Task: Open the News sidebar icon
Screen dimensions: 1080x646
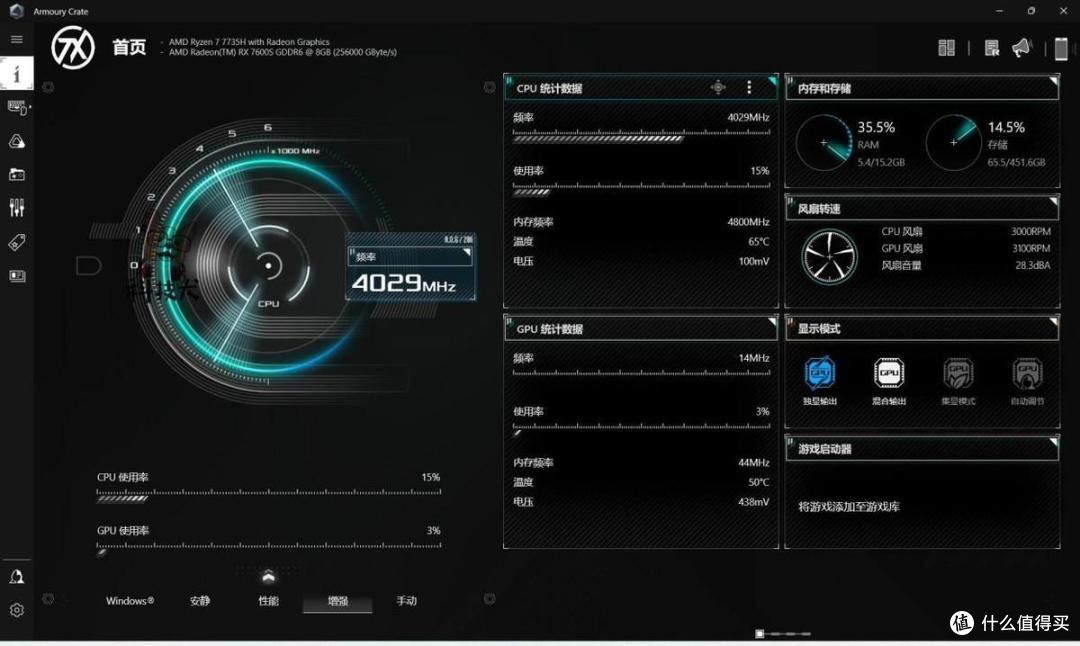Action: tap(17, 275)
